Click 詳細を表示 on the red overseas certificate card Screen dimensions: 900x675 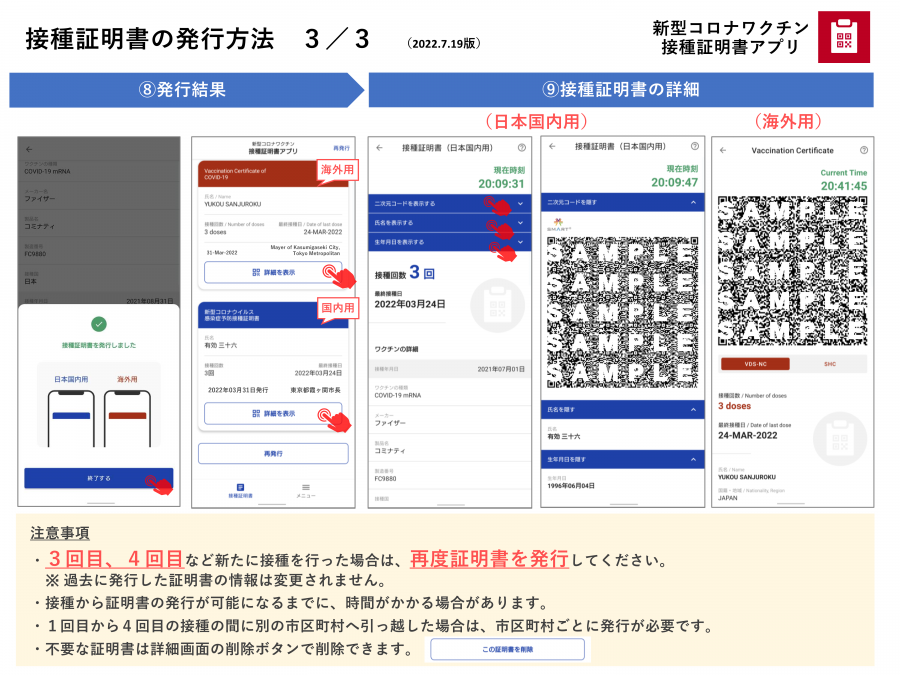click(272, 272)
